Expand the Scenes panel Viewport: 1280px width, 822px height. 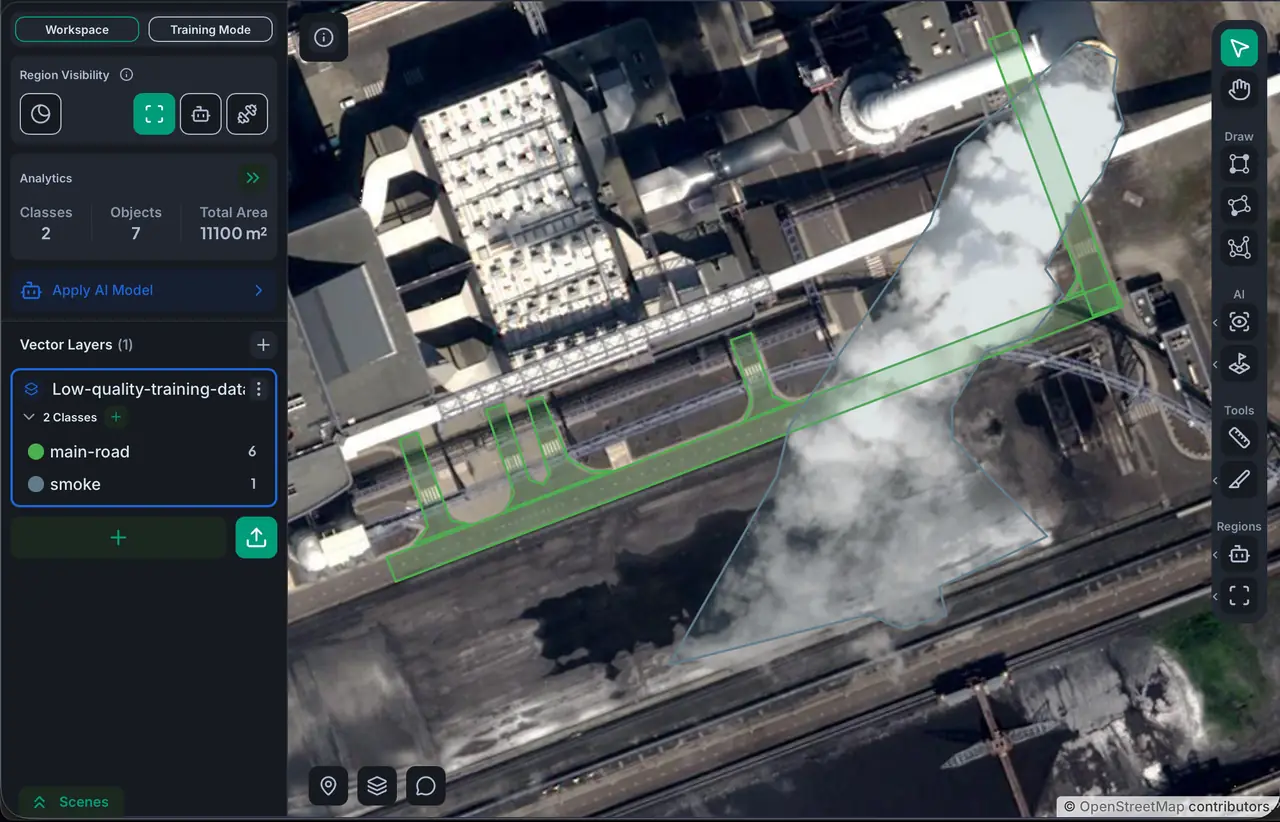point(70,802)
